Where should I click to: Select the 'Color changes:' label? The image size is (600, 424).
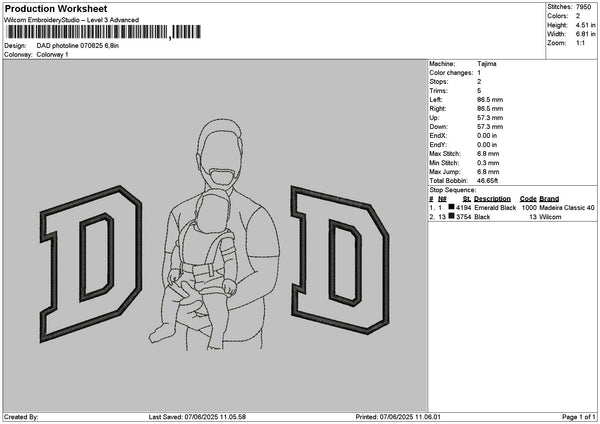451,73
